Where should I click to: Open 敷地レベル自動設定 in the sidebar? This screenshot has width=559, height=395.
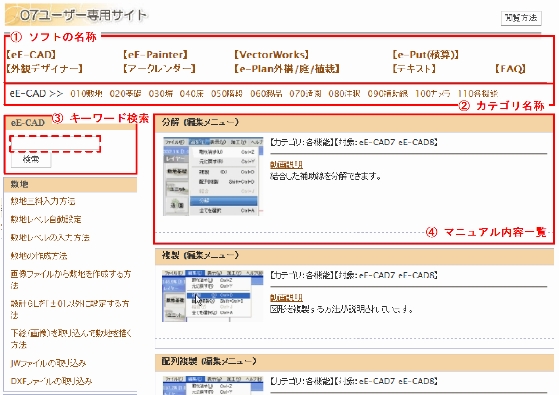pyautogui.click(x=46, y=219)
